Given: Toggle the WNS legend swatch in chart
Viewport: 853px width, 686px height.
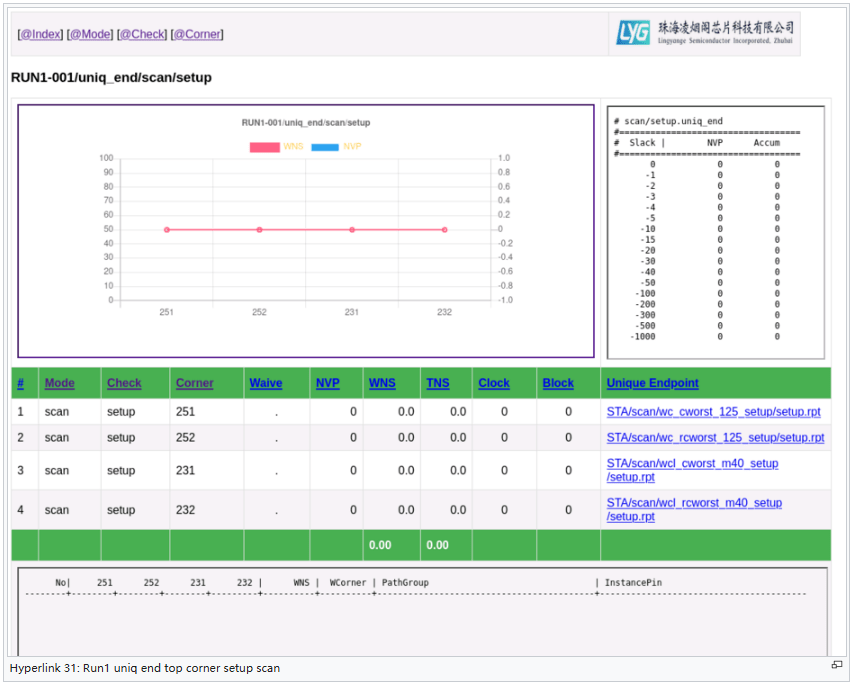Looking at the screenshot, I should [264, 147].
